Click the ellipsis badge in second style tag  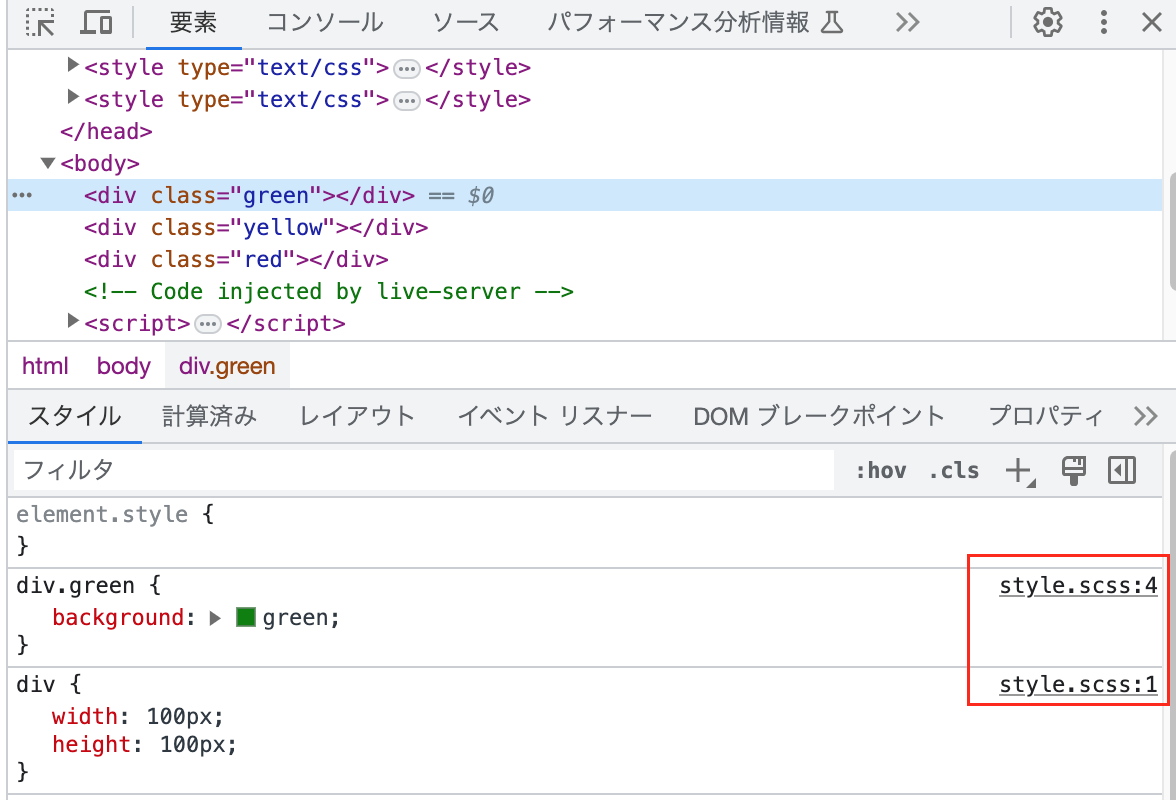coord(407,100)
